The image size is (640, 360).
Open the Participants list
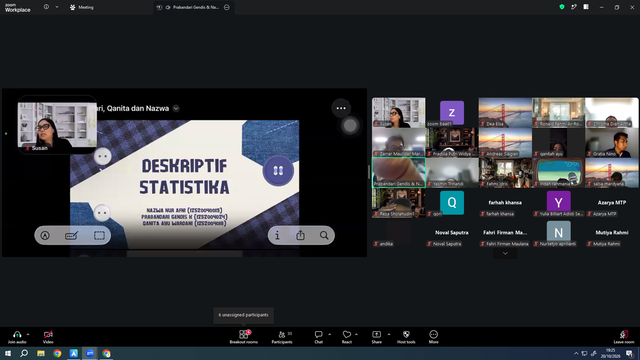coord(282,337)
